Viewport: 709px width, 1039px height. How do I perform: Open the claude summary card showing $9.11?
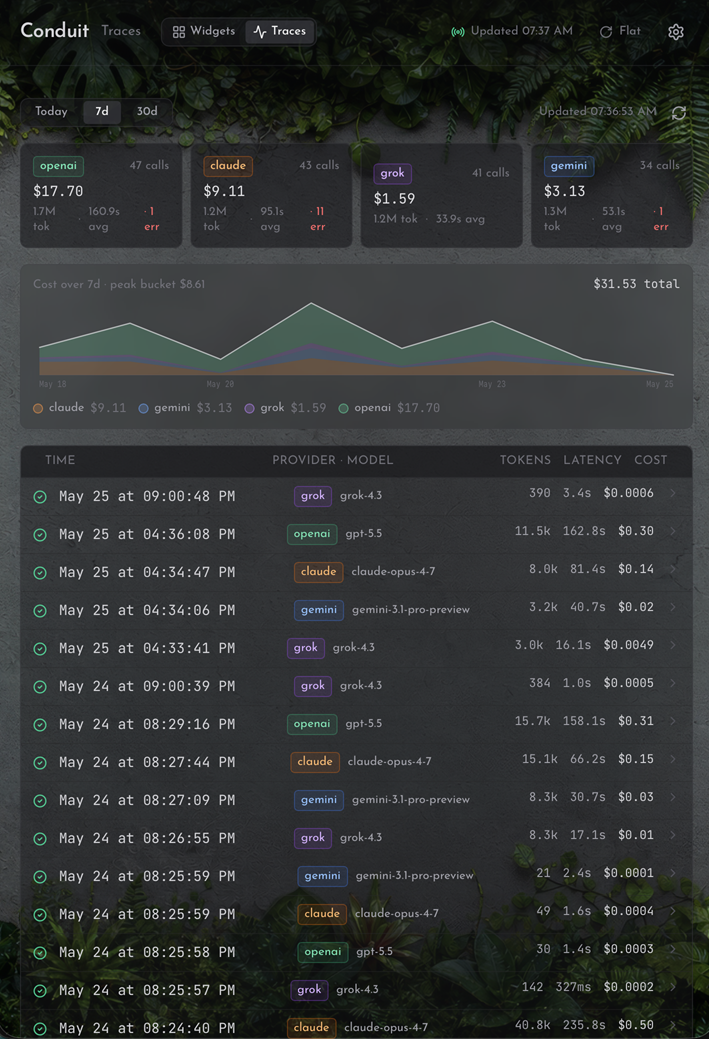tap(271, 195)
